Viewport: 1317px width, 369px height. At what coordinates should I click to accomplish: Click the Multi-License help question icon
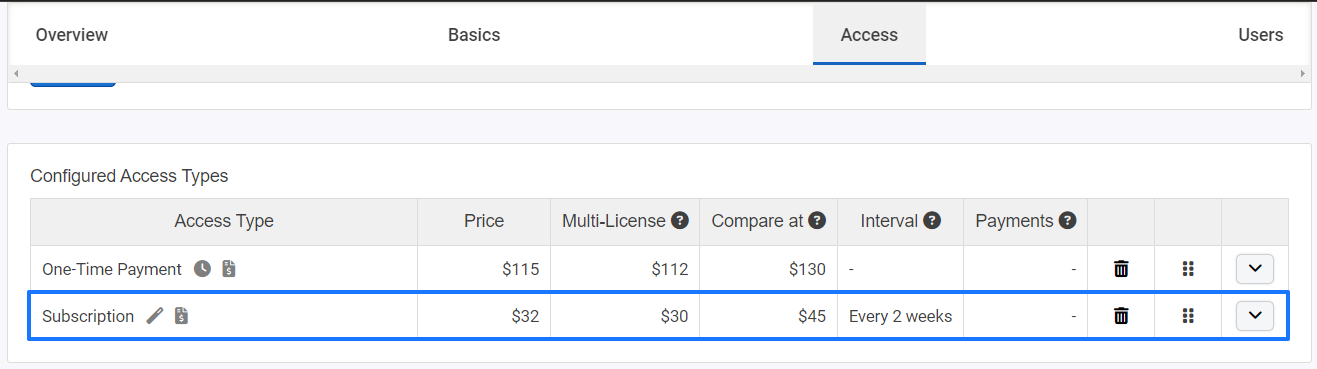(x=680, y=221)
